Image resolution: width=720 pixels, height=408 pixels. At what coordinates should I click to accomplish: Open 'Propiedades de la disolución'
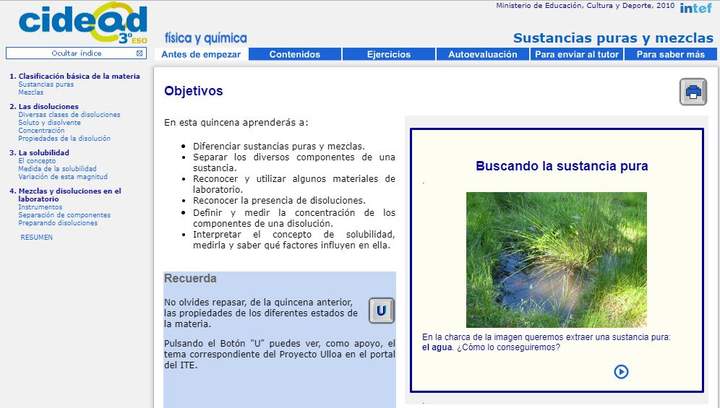(x=64, y=138)
